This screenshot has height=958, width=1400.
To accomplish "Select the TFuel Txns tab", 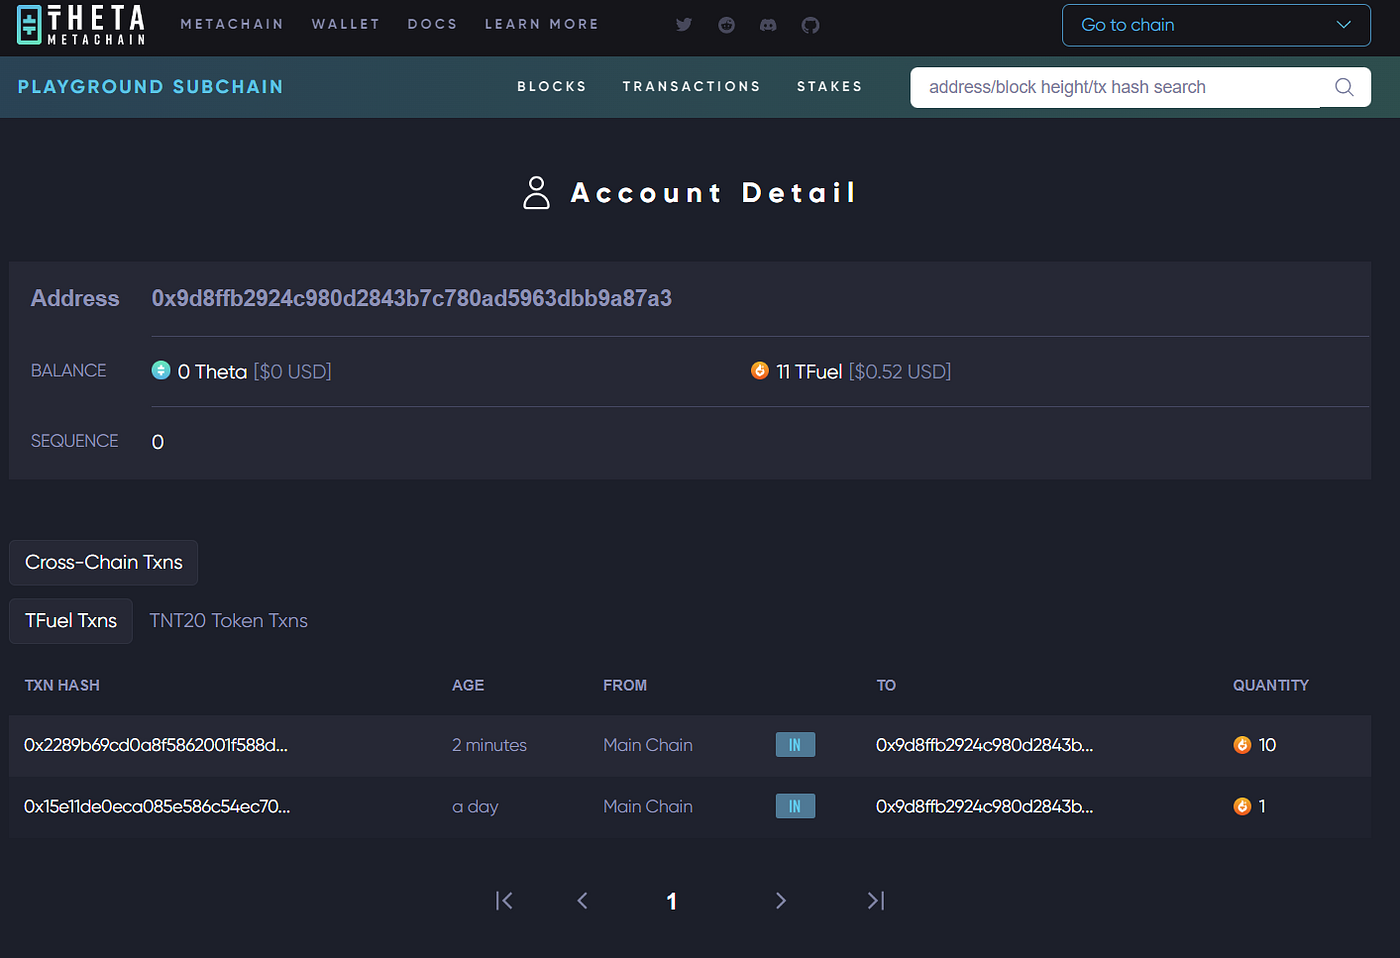I will [x=71, y=621].
